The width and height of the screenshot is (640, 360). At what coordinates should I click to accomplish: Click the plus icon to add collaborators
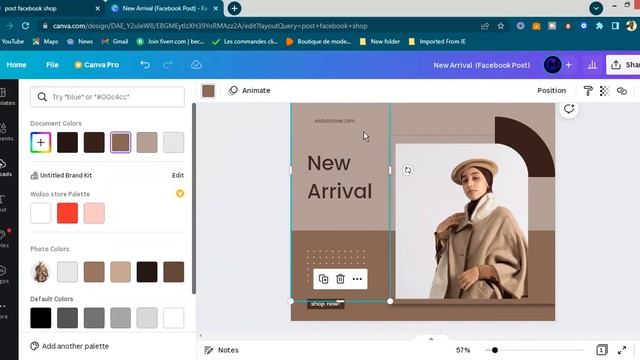(x=569, y=65)
